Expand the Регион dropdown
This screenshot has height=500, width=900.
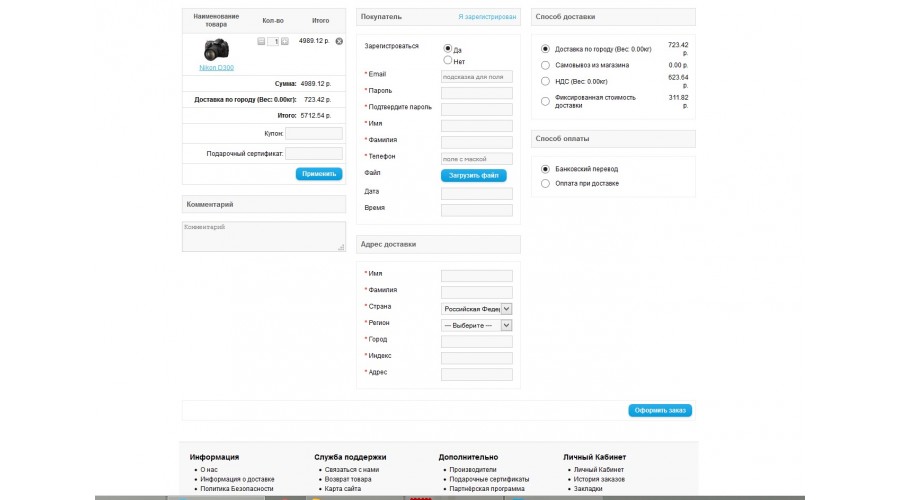(x=476, y=325)
